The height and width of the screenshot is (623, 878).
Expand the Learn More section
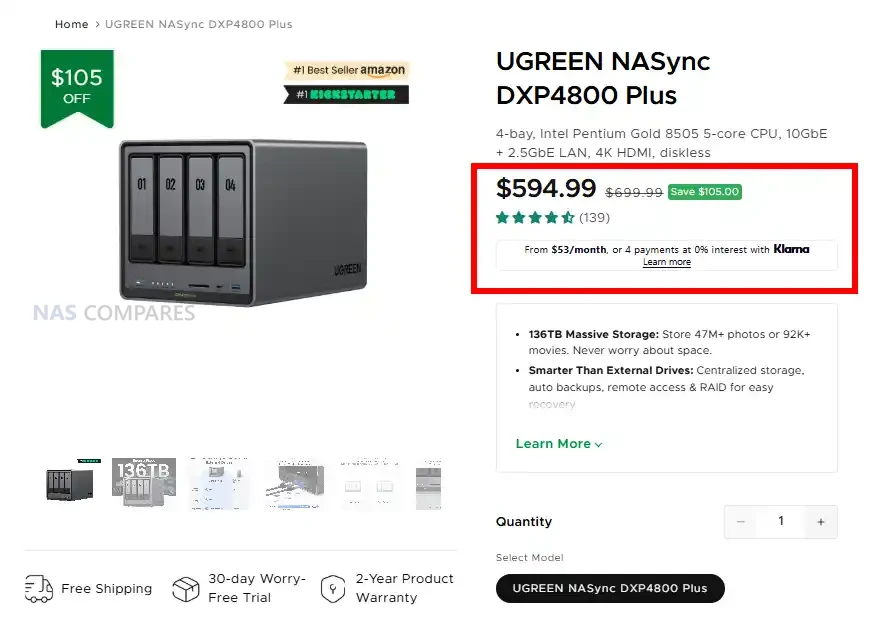point(559,444)
